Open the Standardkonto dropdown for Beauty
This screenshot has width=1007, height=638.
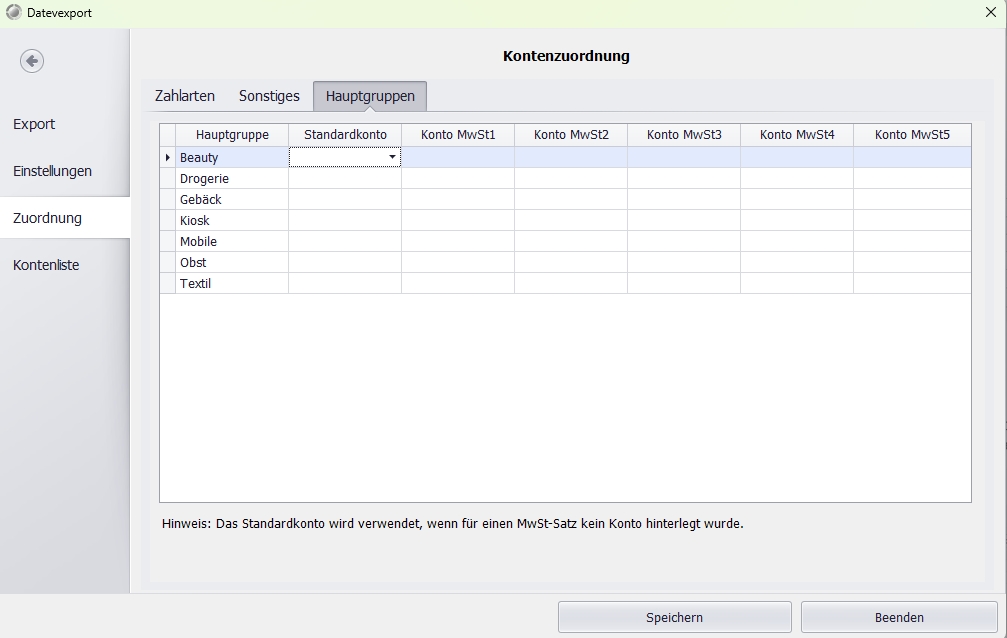point(392,157)
